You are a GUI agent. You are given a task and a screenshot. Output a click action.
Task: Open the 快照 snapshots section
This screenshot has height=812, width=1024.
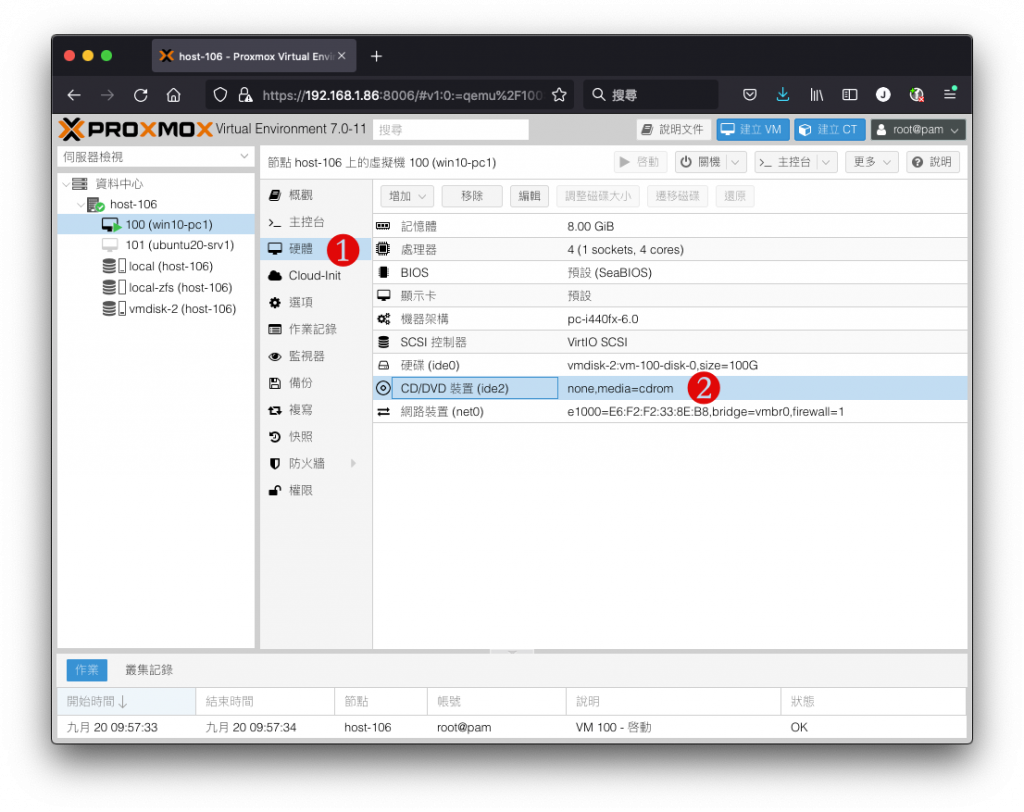[x=300, y=436]
